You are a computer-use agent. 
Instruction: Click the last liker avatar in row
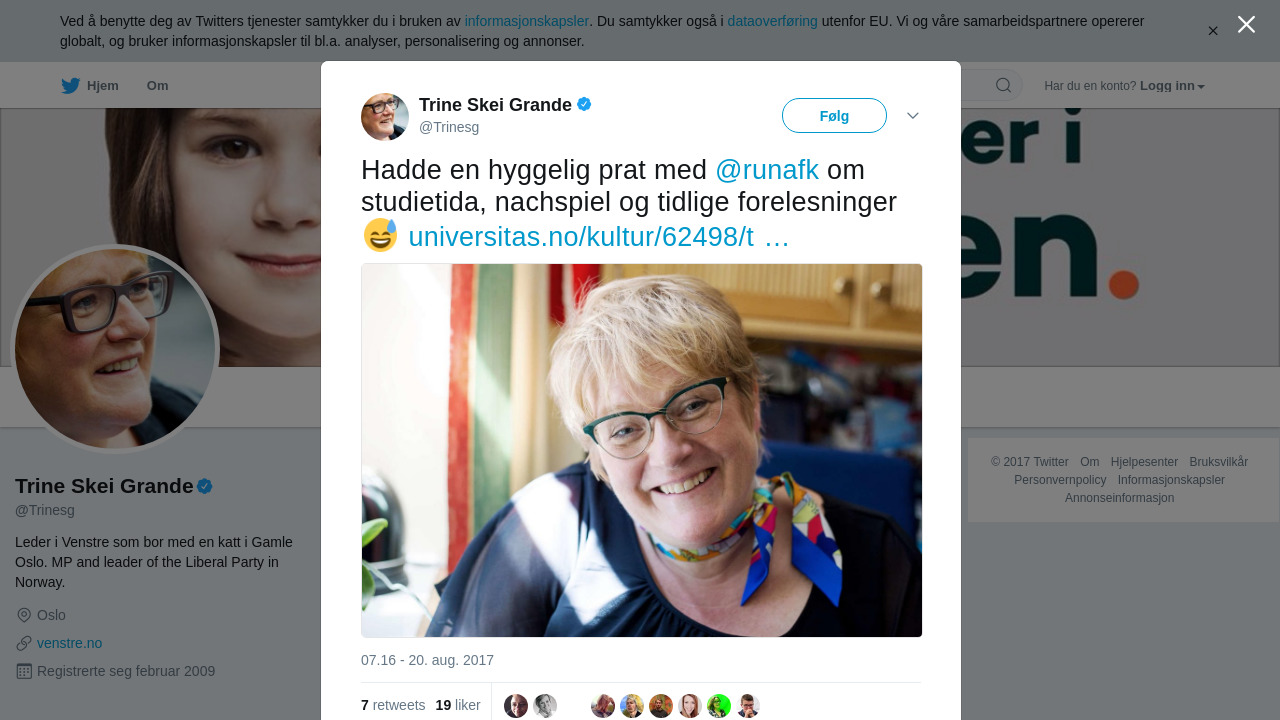coord(748,706)
